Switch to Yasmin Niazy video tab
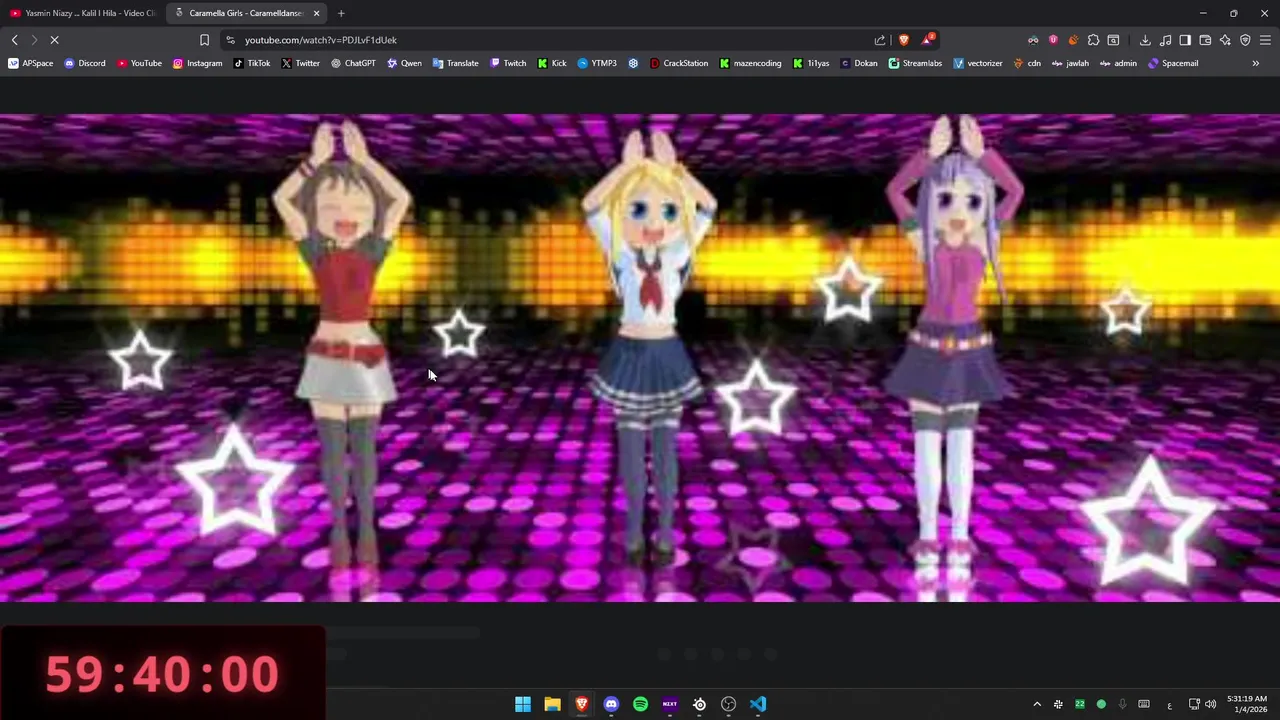 click(82, 13)
